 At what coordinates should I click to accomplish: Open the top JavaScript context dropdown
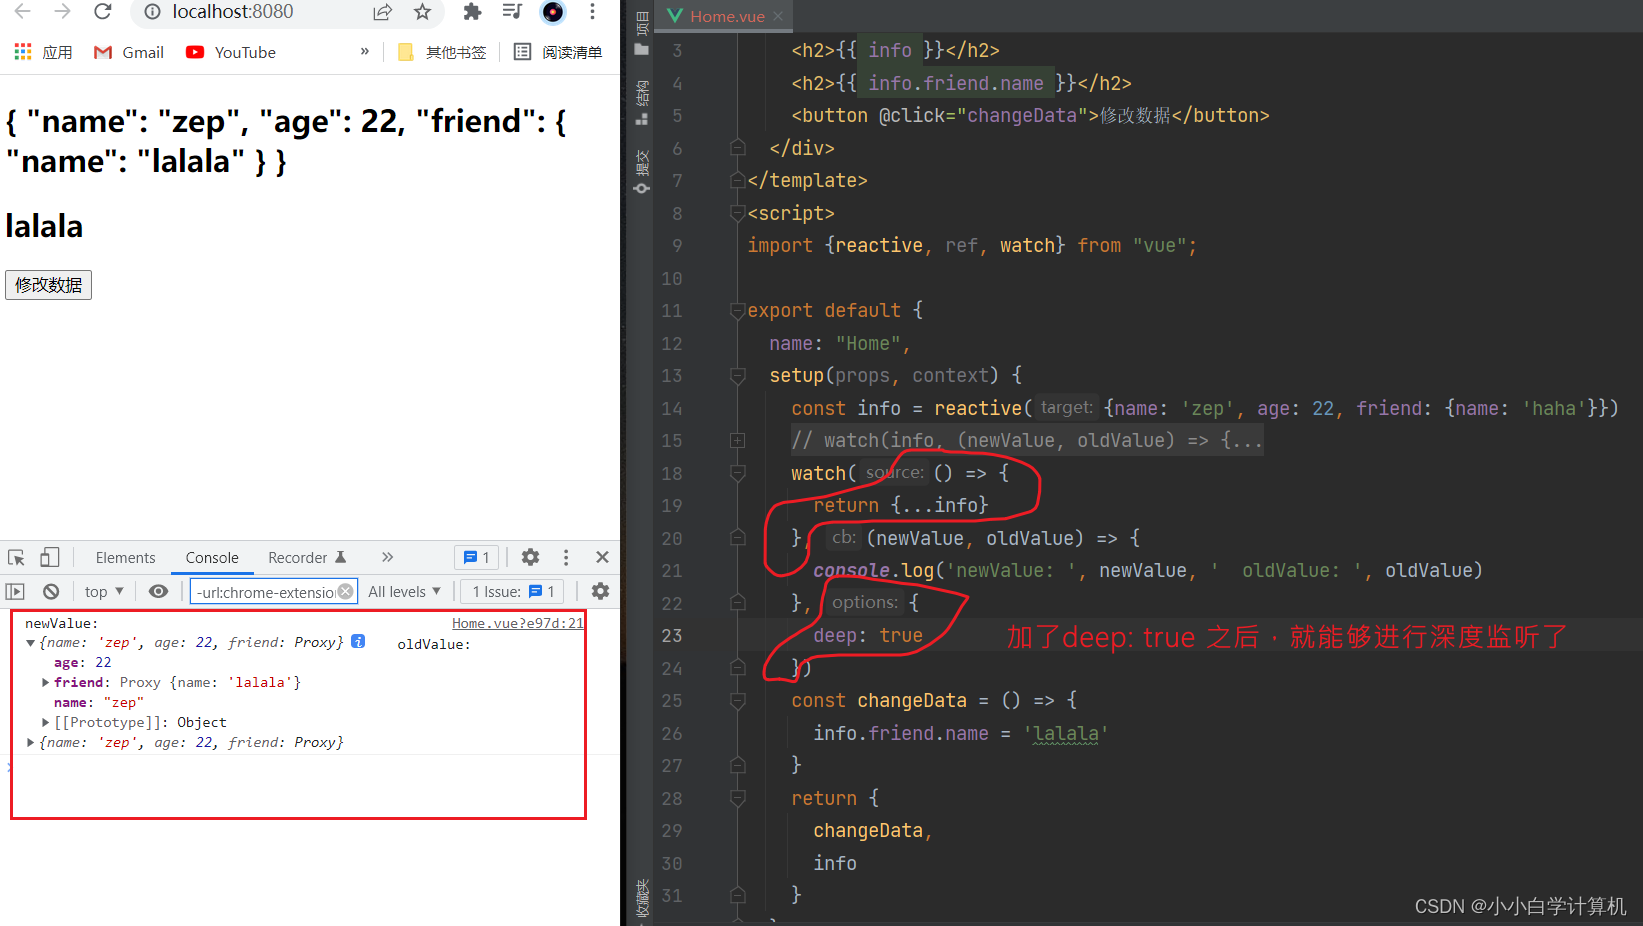pos(104,591)
